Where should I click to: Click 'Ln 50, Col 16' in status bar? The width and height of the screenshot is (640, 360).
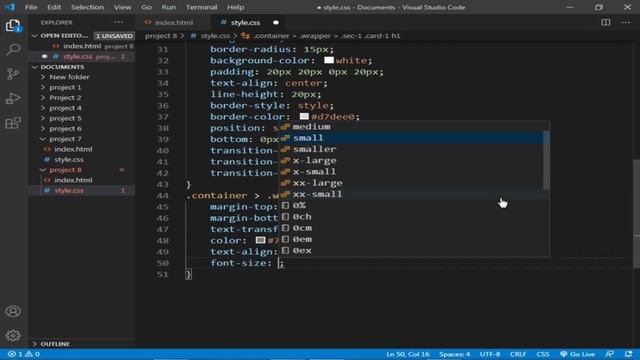407,354
